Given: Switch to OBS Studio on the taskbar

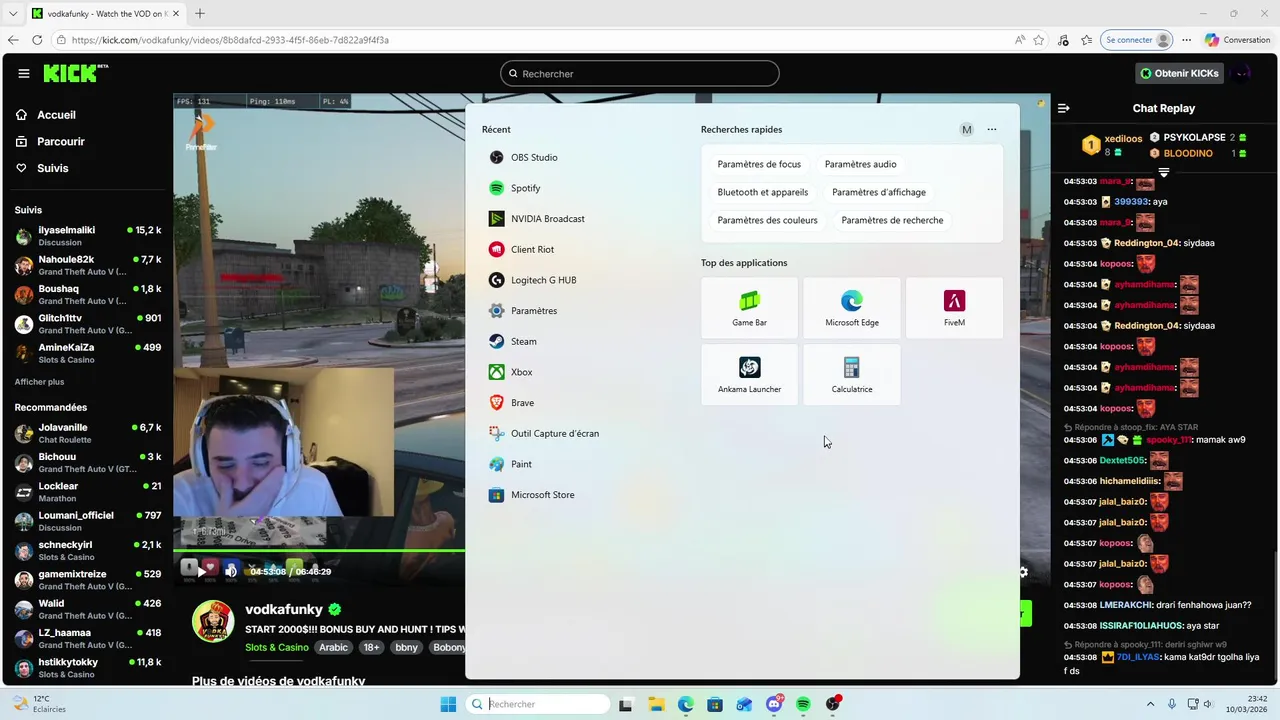Looking at the screenshot, I should point(833,704).
